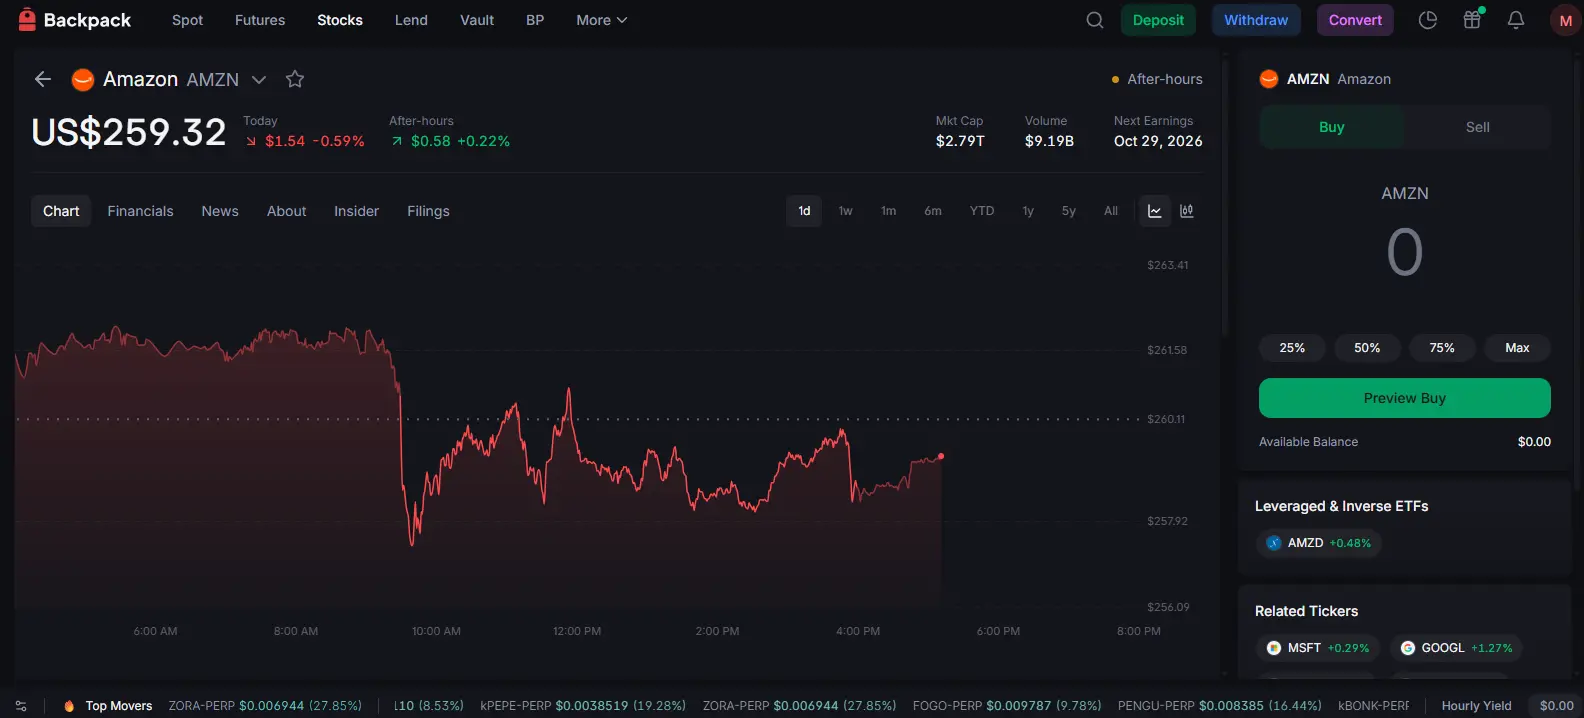This screenshot has width=1584, height=718.
Task: Select the 5y timeframe
Action: coord(1069,211)
